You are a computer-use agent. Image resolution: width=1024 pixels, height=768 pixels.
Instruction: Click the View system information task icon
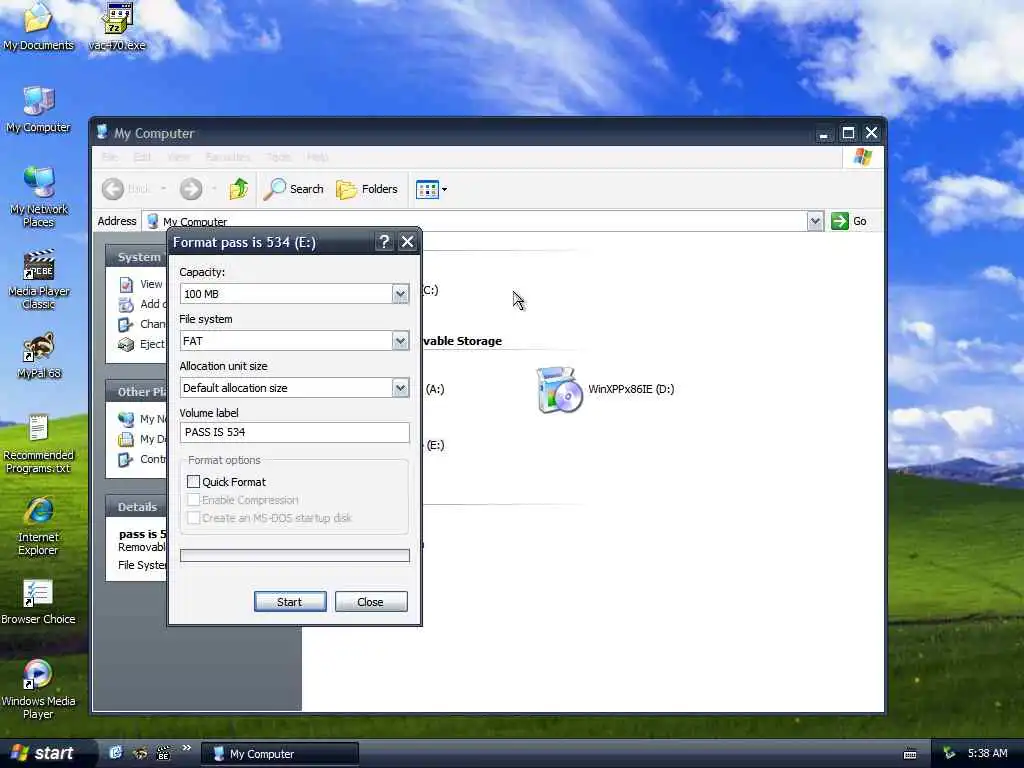click(x=126, y=285)
